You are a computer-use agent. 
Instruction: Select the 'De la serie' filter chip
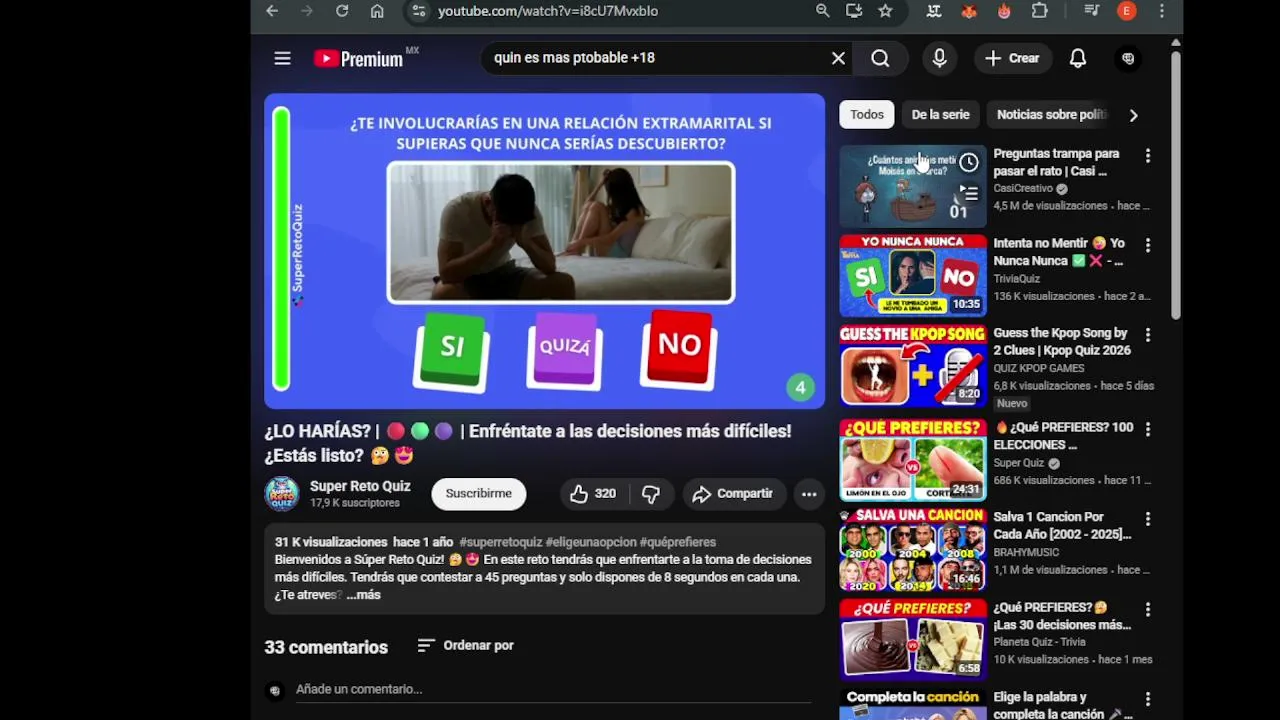point(941,114)
